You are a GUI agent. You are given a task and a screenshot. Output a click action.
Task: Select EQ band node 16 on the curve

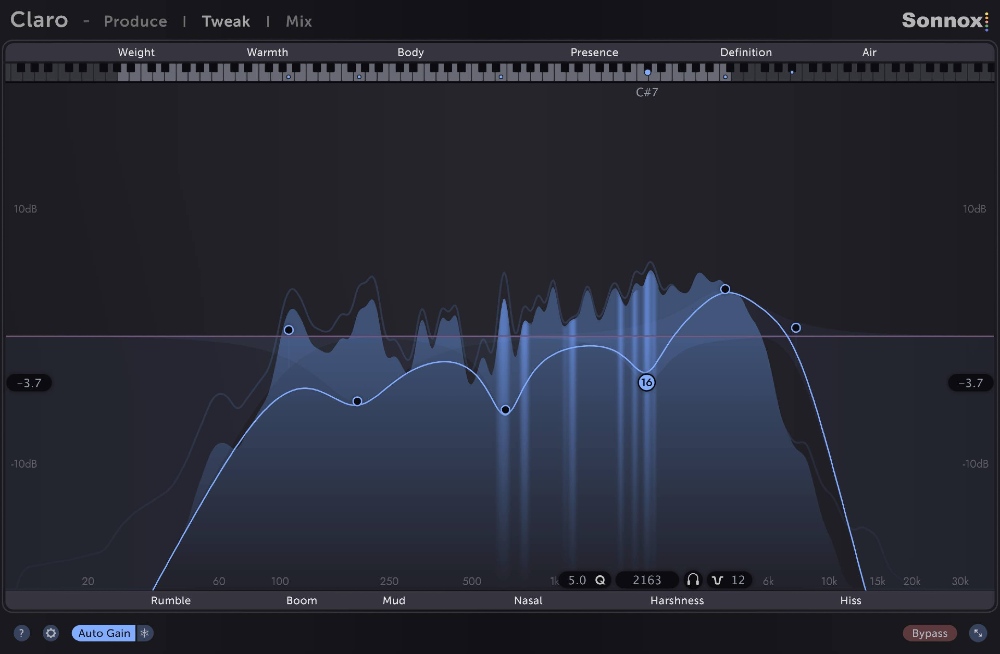(645, 382)
